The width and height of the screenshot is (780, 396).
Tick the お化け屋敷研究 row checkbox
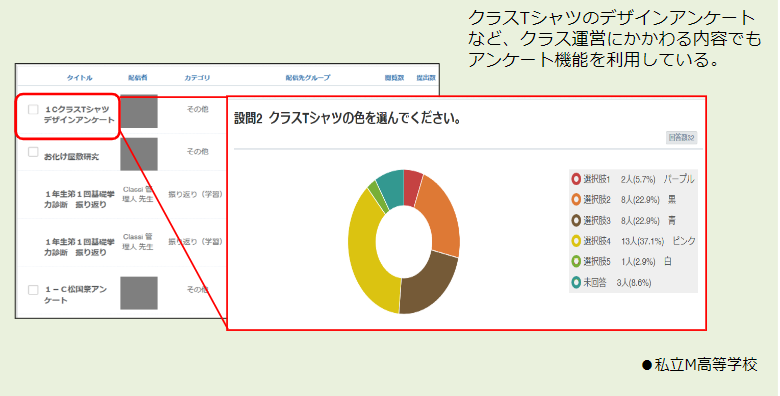pyautogui.click(x=33, y=152)
